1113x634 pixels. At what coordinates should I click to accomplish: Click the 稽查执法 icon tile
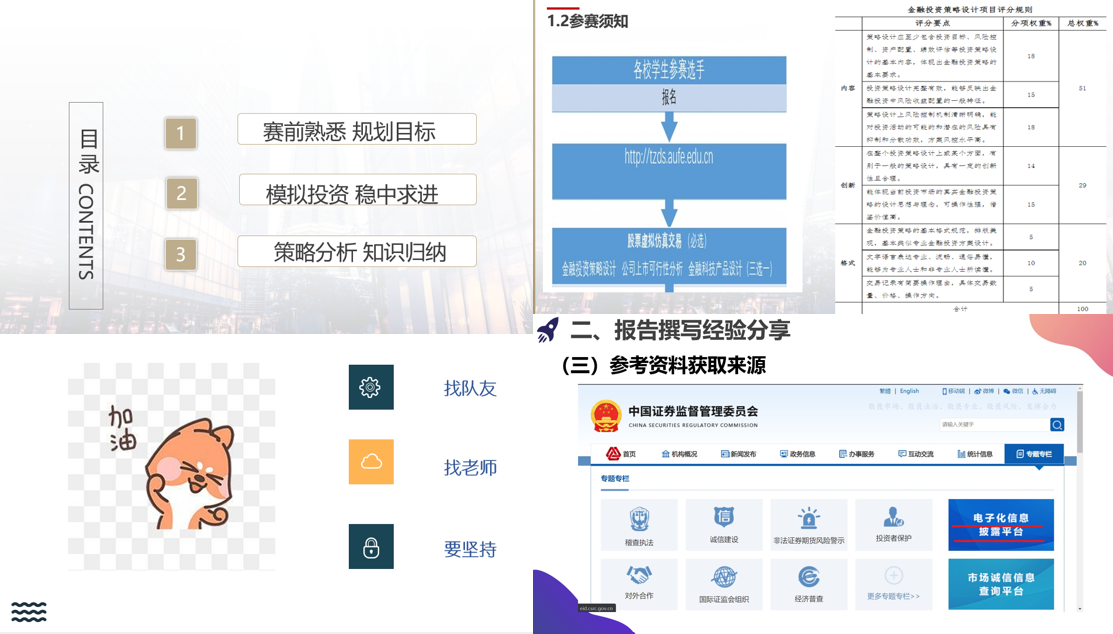[x=639, y=524]
